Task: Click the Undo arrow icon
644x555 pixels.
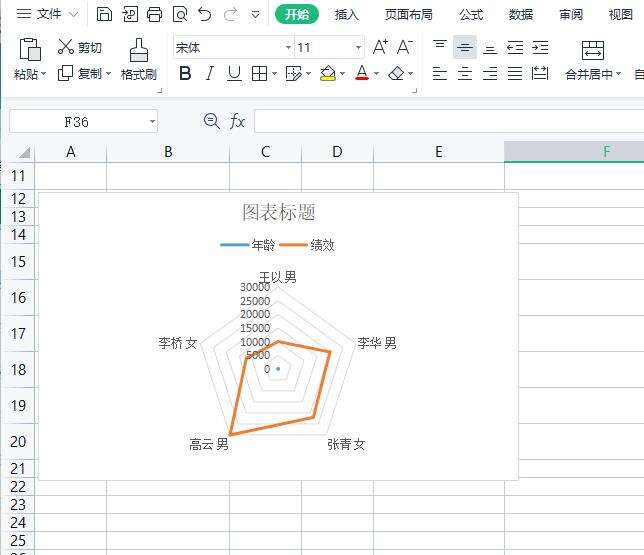Action: 205,14
